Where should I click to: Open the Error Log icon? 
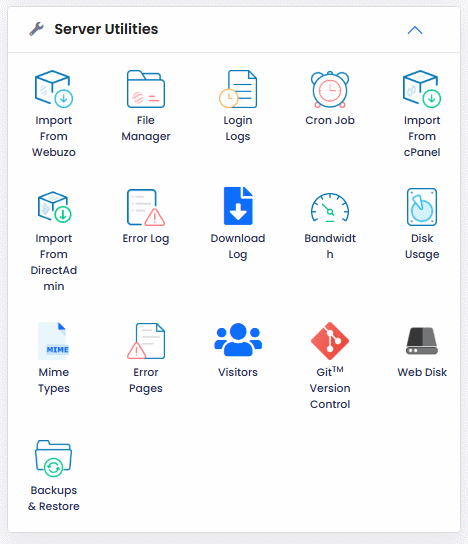[x=146, y=207]
